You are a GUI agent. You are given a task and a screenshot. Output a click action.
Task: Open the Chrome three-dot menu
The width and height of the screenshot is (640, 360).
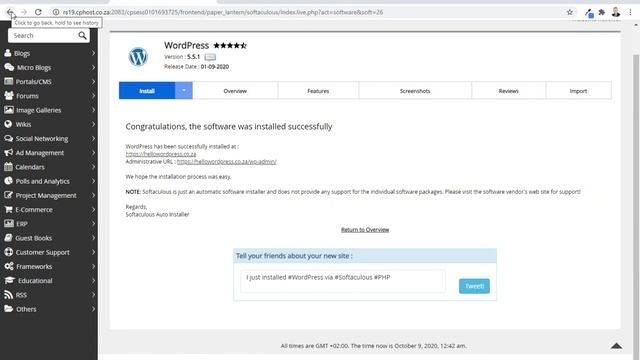pos(631,12)
